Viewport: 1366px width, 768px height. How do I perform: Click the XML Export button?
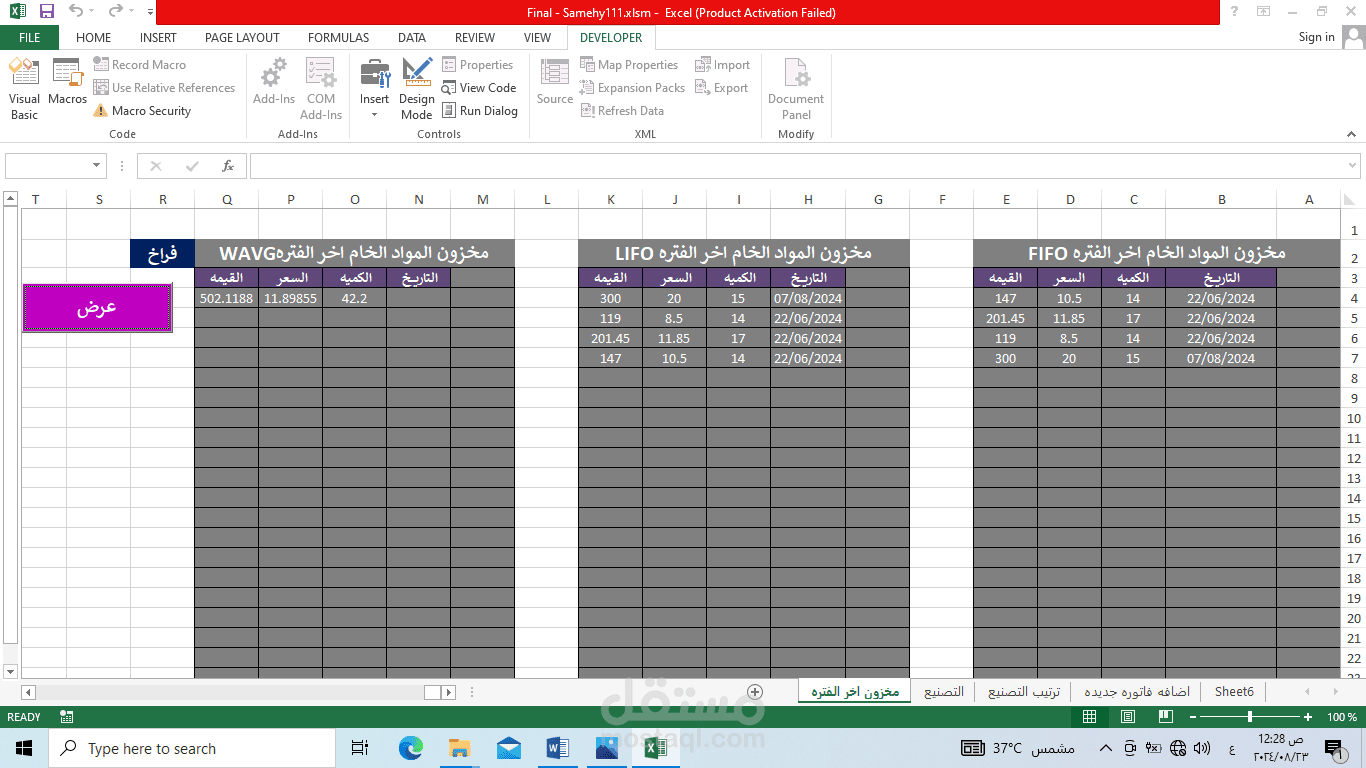coord(722,88)
